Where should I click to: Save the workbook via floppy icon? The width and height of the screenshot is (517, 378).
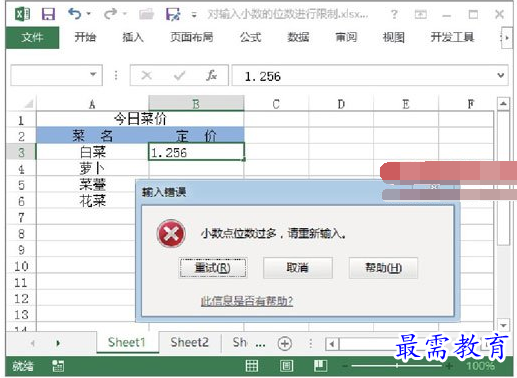click(48, 14)
